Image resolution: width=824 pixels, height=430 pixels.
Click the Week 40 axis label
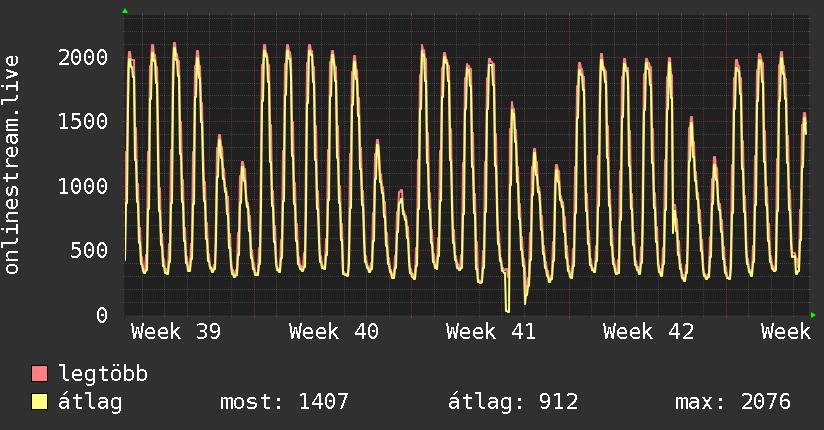click(x=334, y=332)
